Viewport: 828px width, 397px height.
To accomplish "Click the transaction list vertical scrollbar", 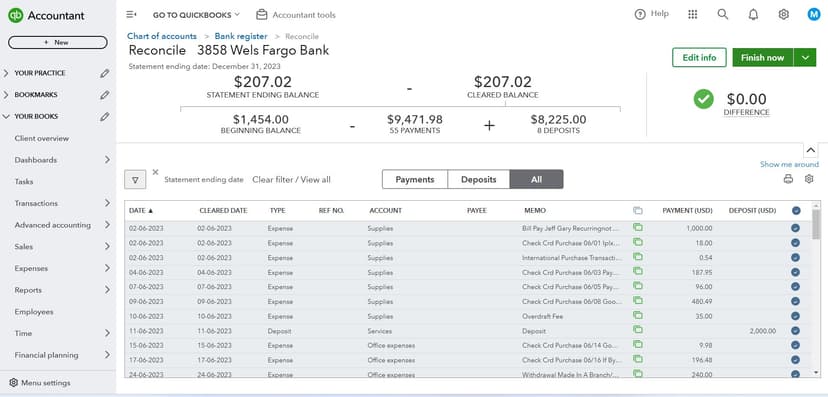I will click(x=817, y=289).
